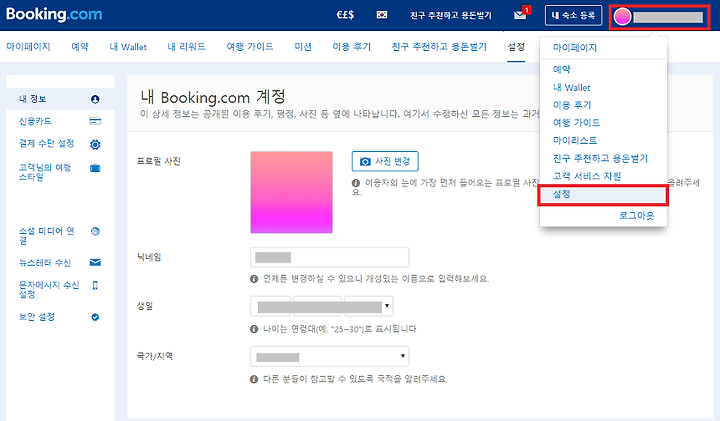720x421 pixels.
Task: Select 예약 in the account dropdown menu
Action: pyautogui.click(x=562, y=69)
